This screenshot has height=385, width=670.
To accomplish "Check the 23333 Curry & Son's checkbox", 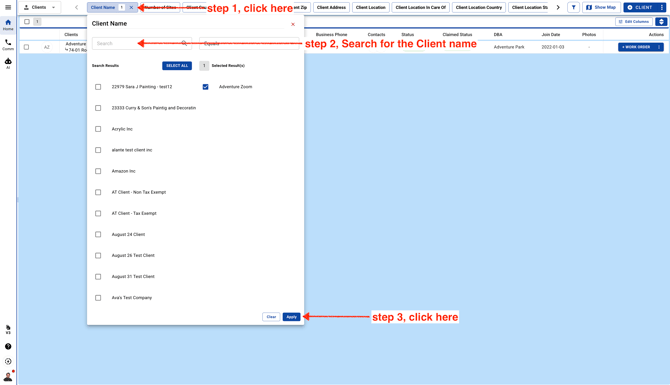I will (98, 108).
